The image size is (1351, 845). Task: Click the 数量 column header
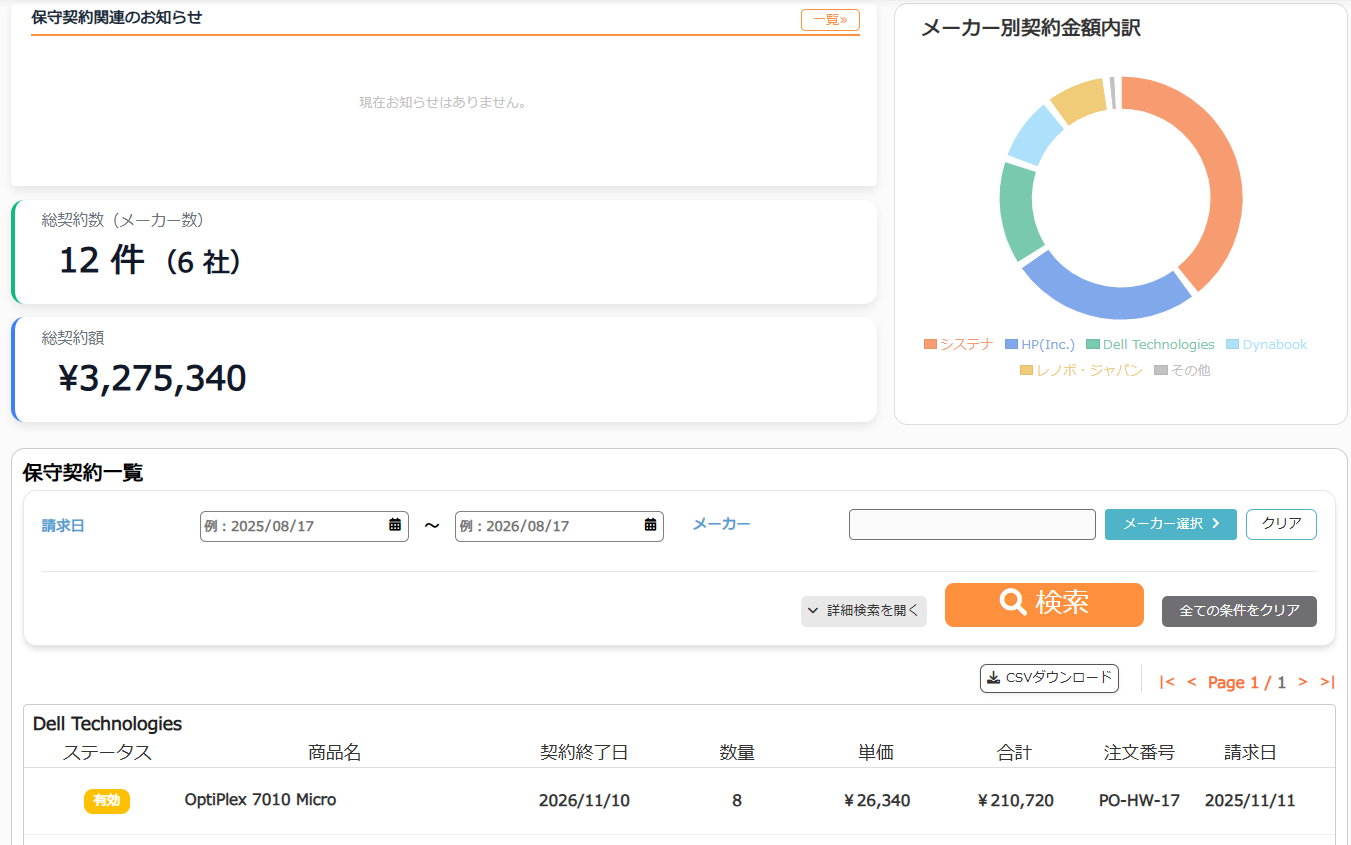(x=737, y=753)
